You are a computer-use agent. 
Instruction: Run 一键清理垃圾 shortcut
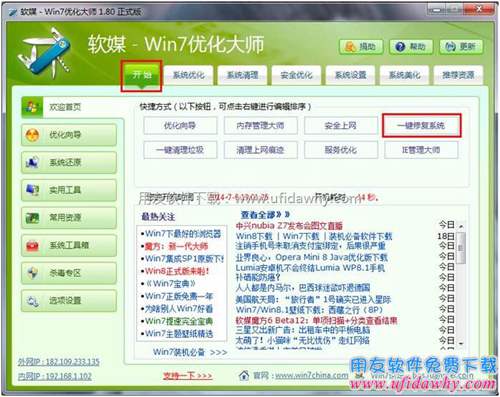(180, 150)
